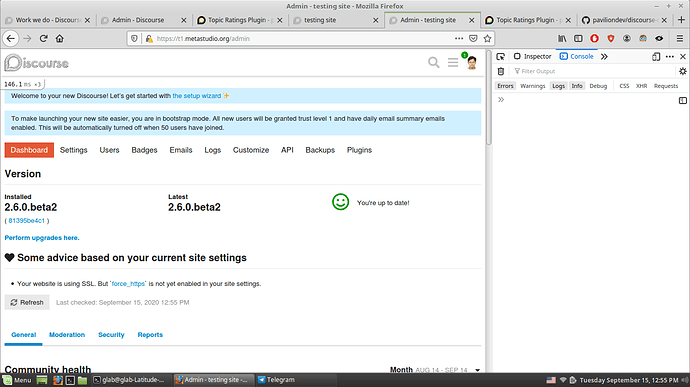Activate the devtools element picker icon
Screen dimensions: 690x387
pyautogui.click(x=500, y=56)
